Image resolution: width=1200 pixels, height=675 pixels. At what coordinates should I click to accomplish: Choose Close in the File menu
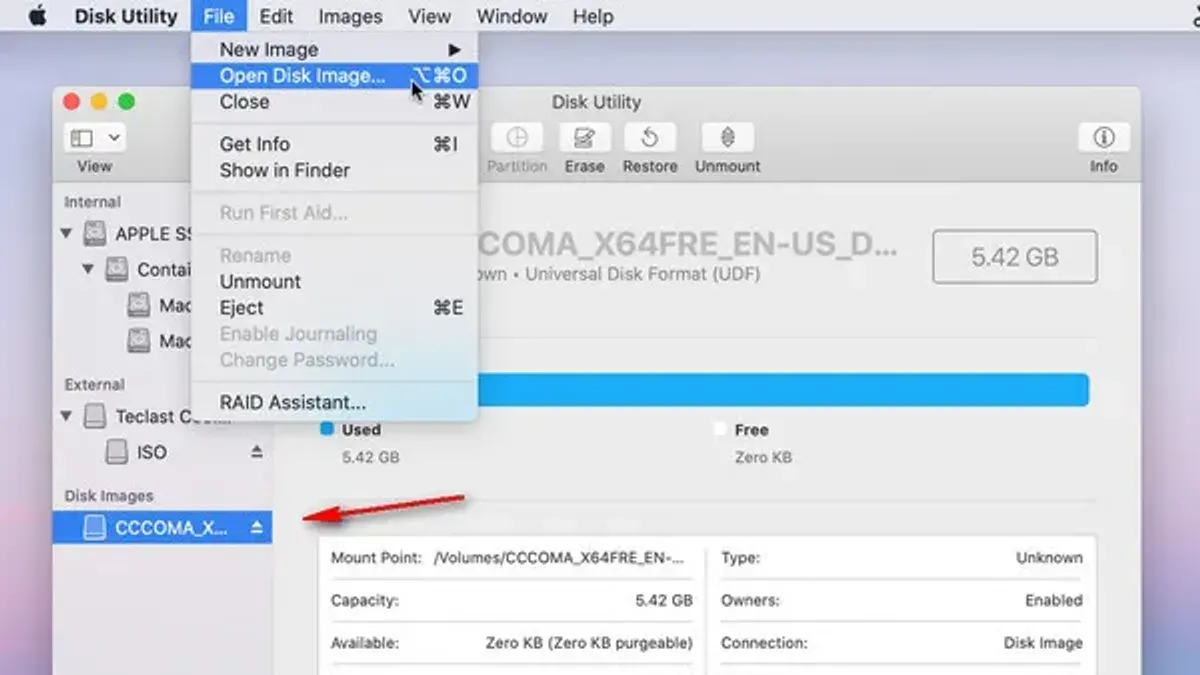tap(334, 101)
